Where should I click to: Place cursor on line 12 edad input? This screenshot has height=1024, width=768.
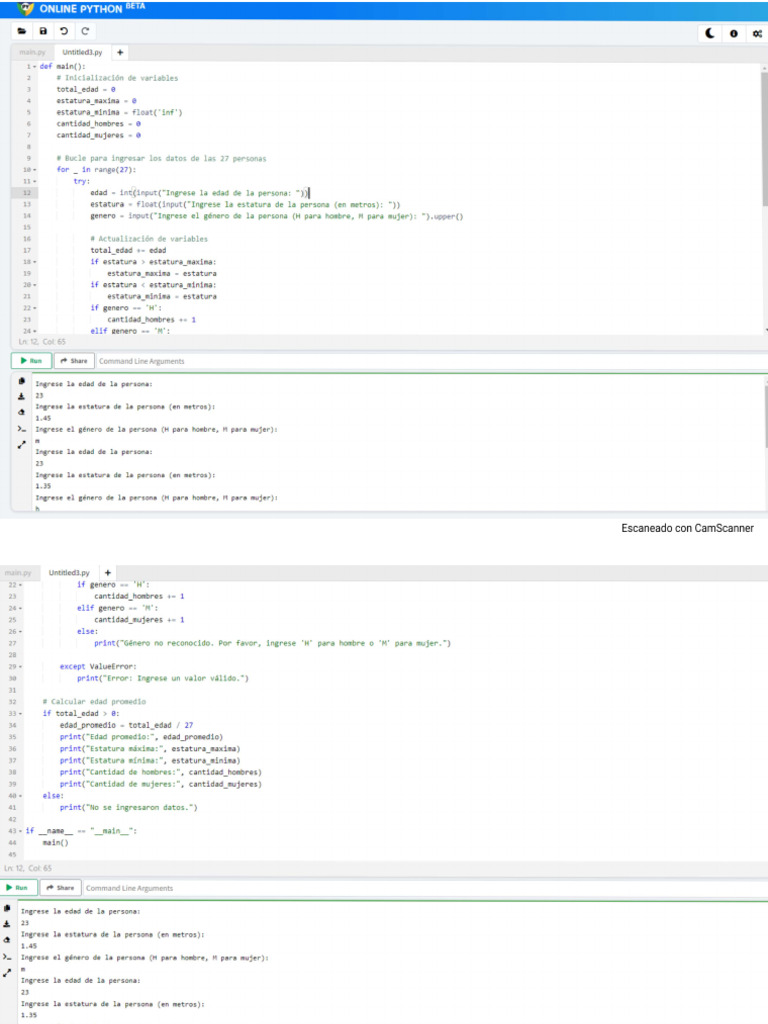click(199, 193)
